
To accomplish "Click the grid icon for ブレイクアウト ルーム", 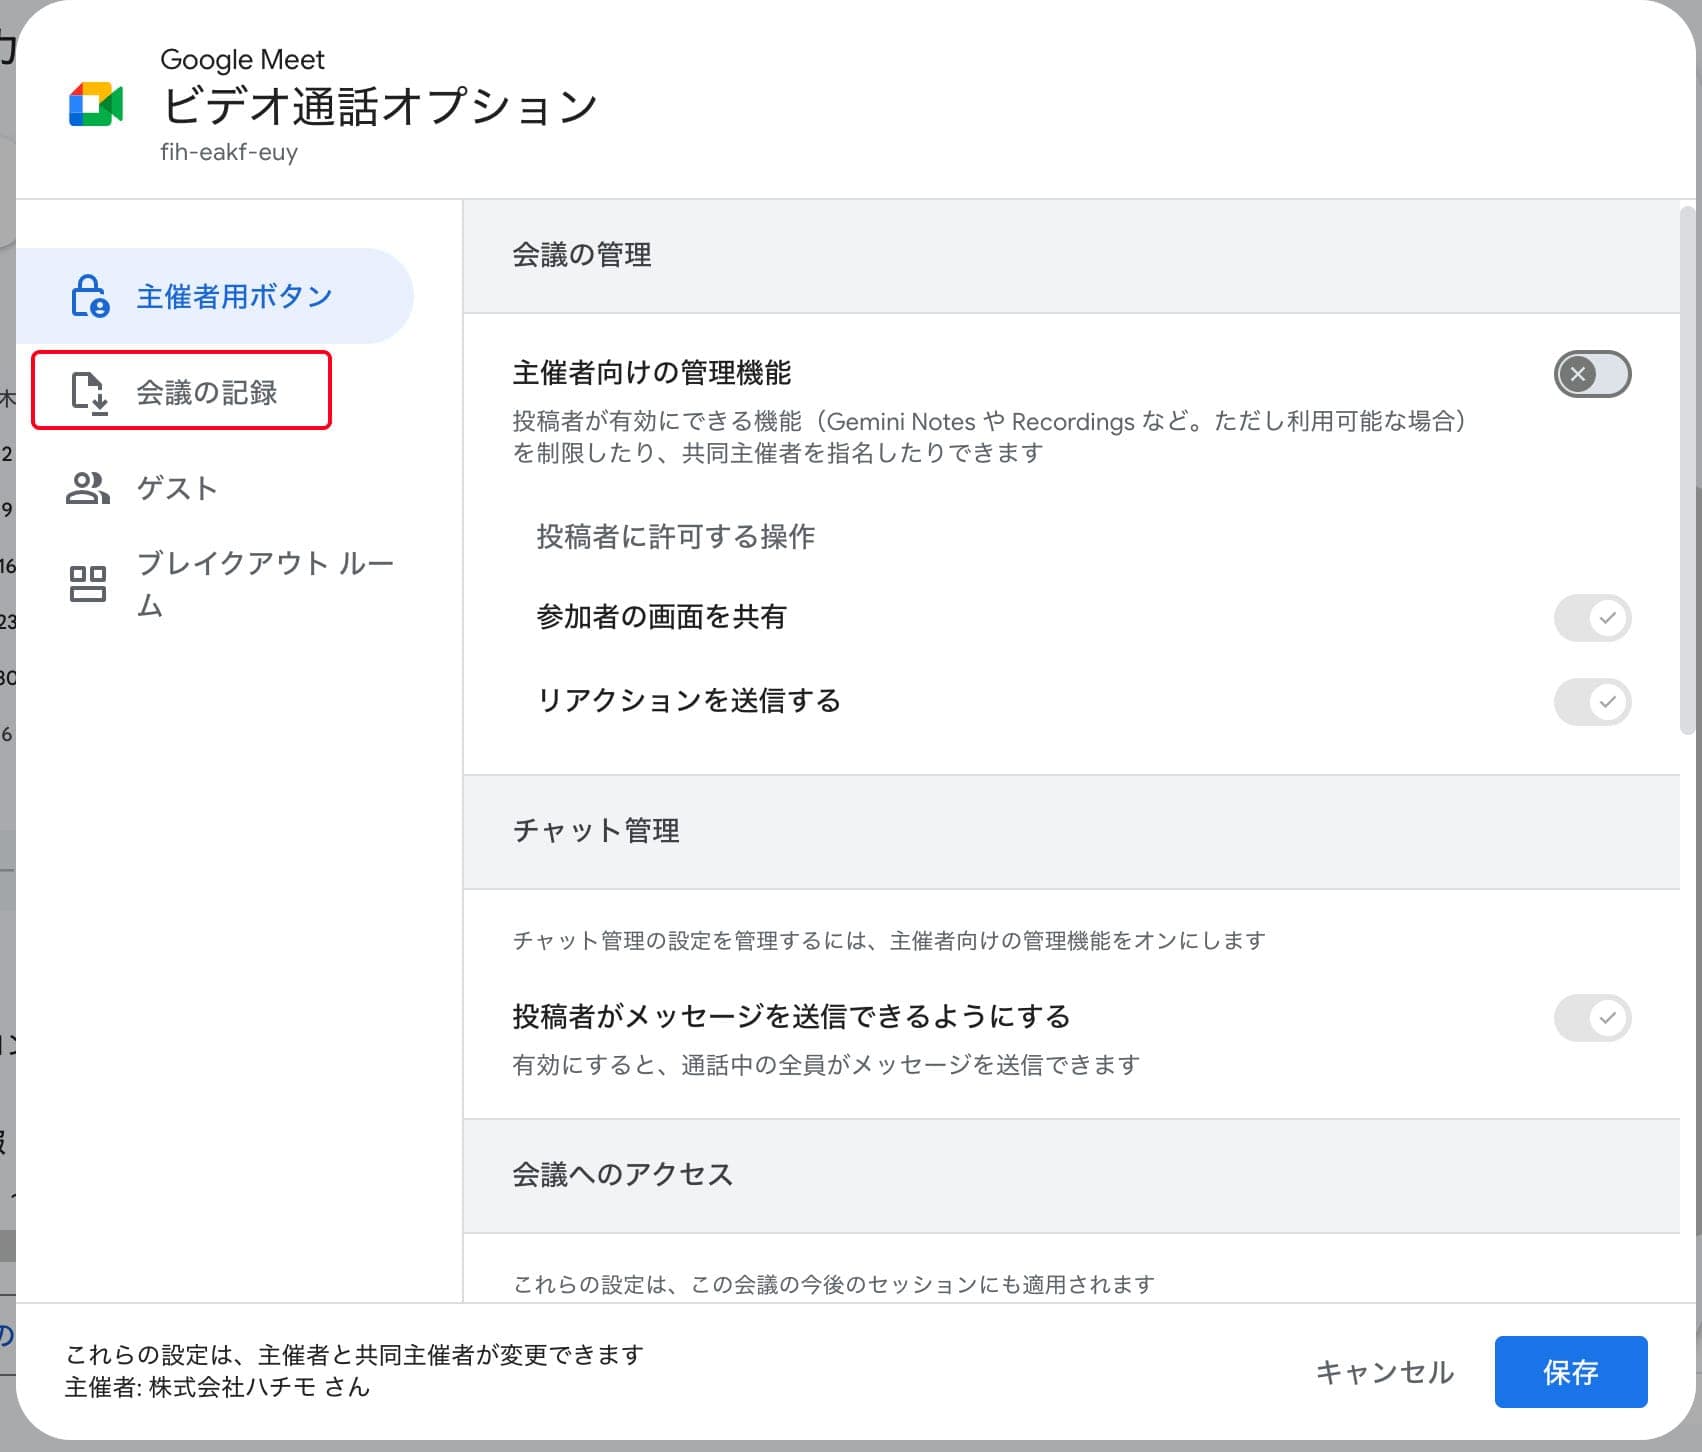I will [88, 584].
